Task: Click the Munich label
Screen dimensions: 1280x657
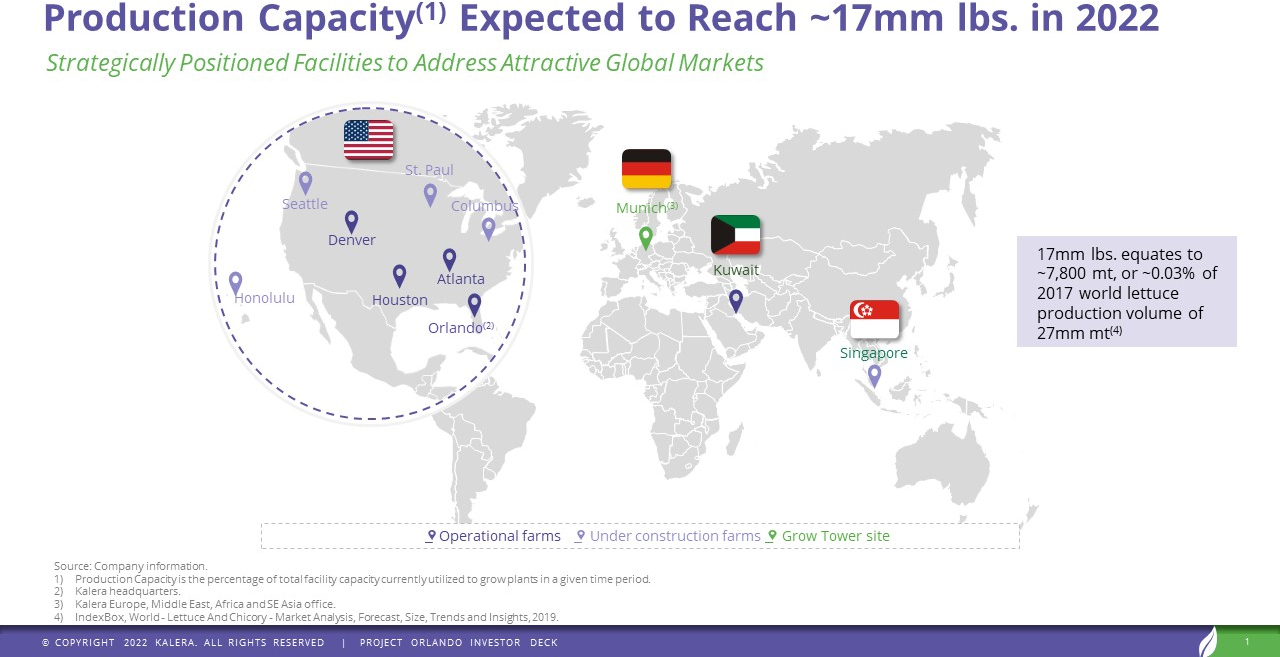Action: click(x=647, y=207)
